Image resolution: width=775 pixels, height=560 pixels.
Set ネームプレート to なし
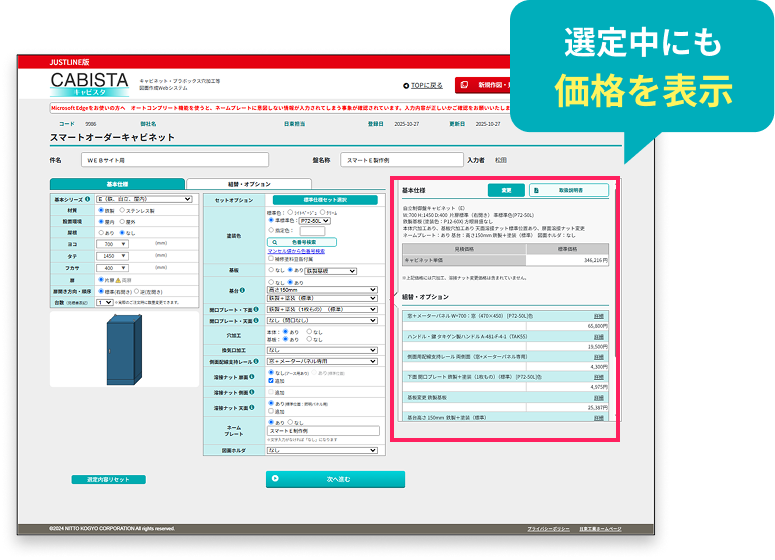[x=291, y=423]
